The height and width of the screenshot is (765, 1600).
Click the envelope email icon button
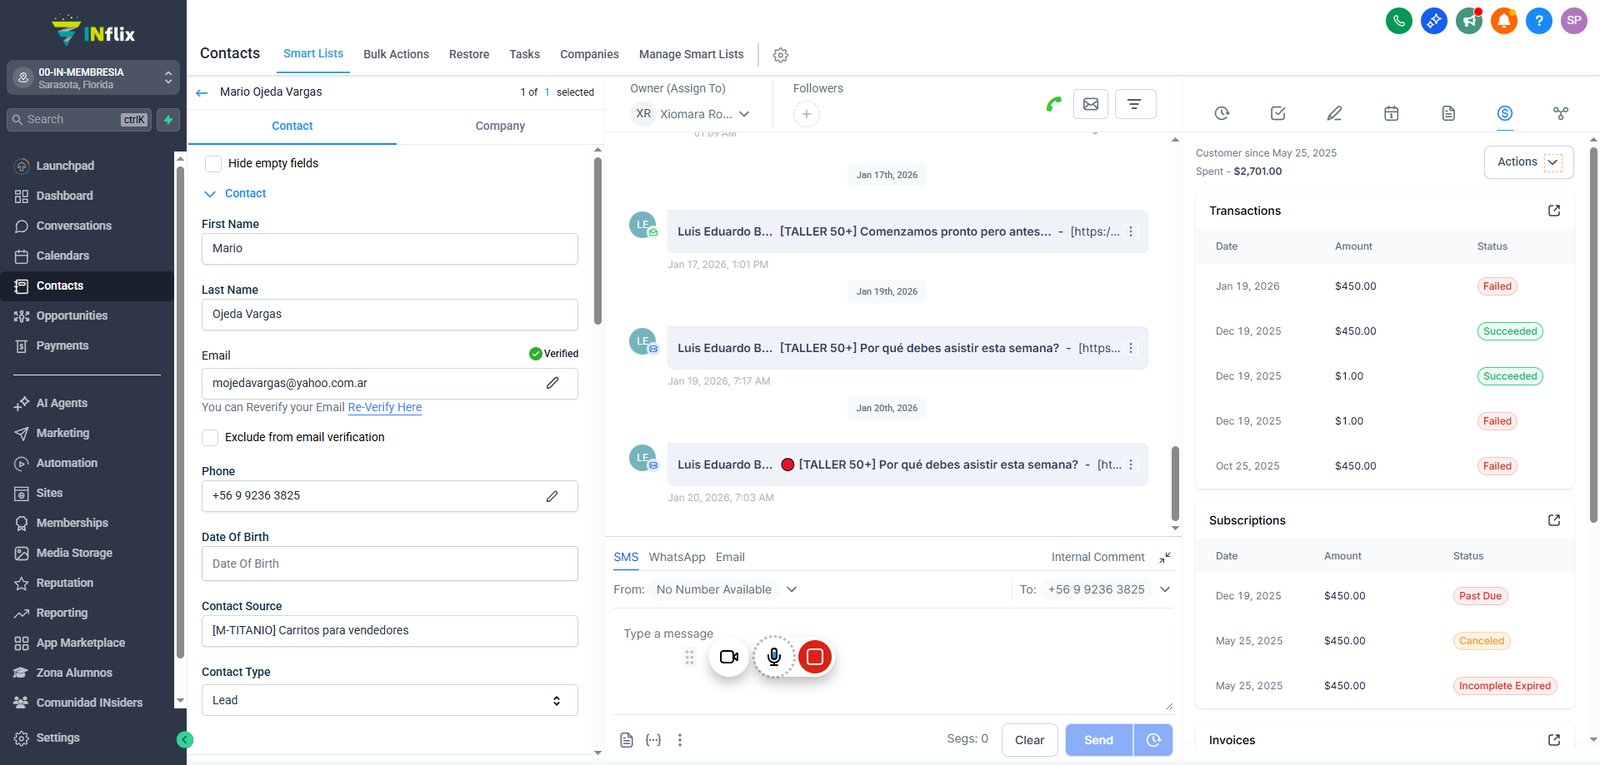1091,104
